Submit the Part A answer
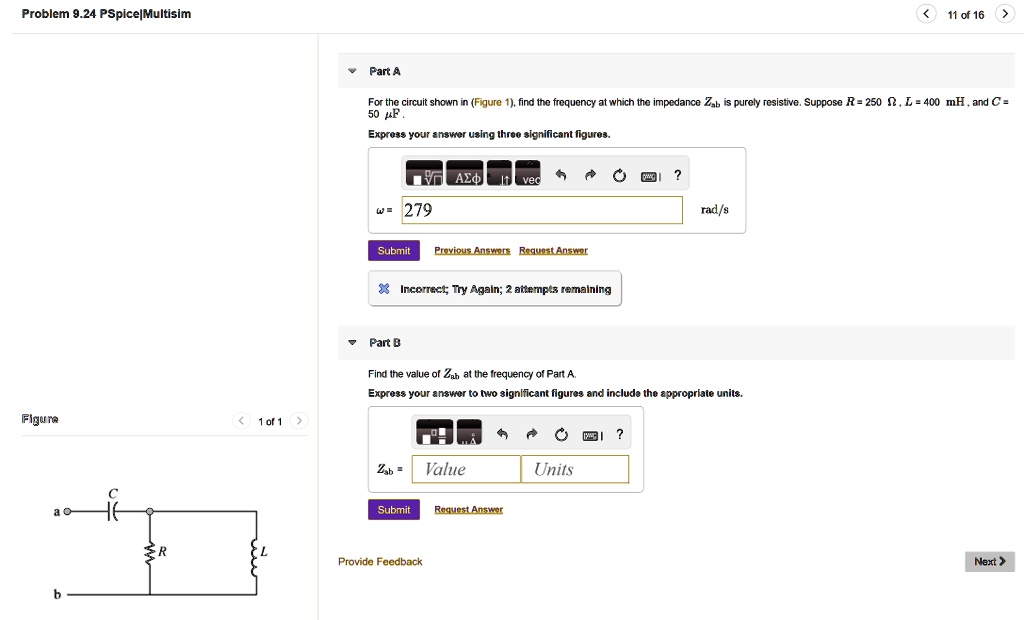Screen dimensions: 1024x620 pyautogui.click(x=394, y=251)
